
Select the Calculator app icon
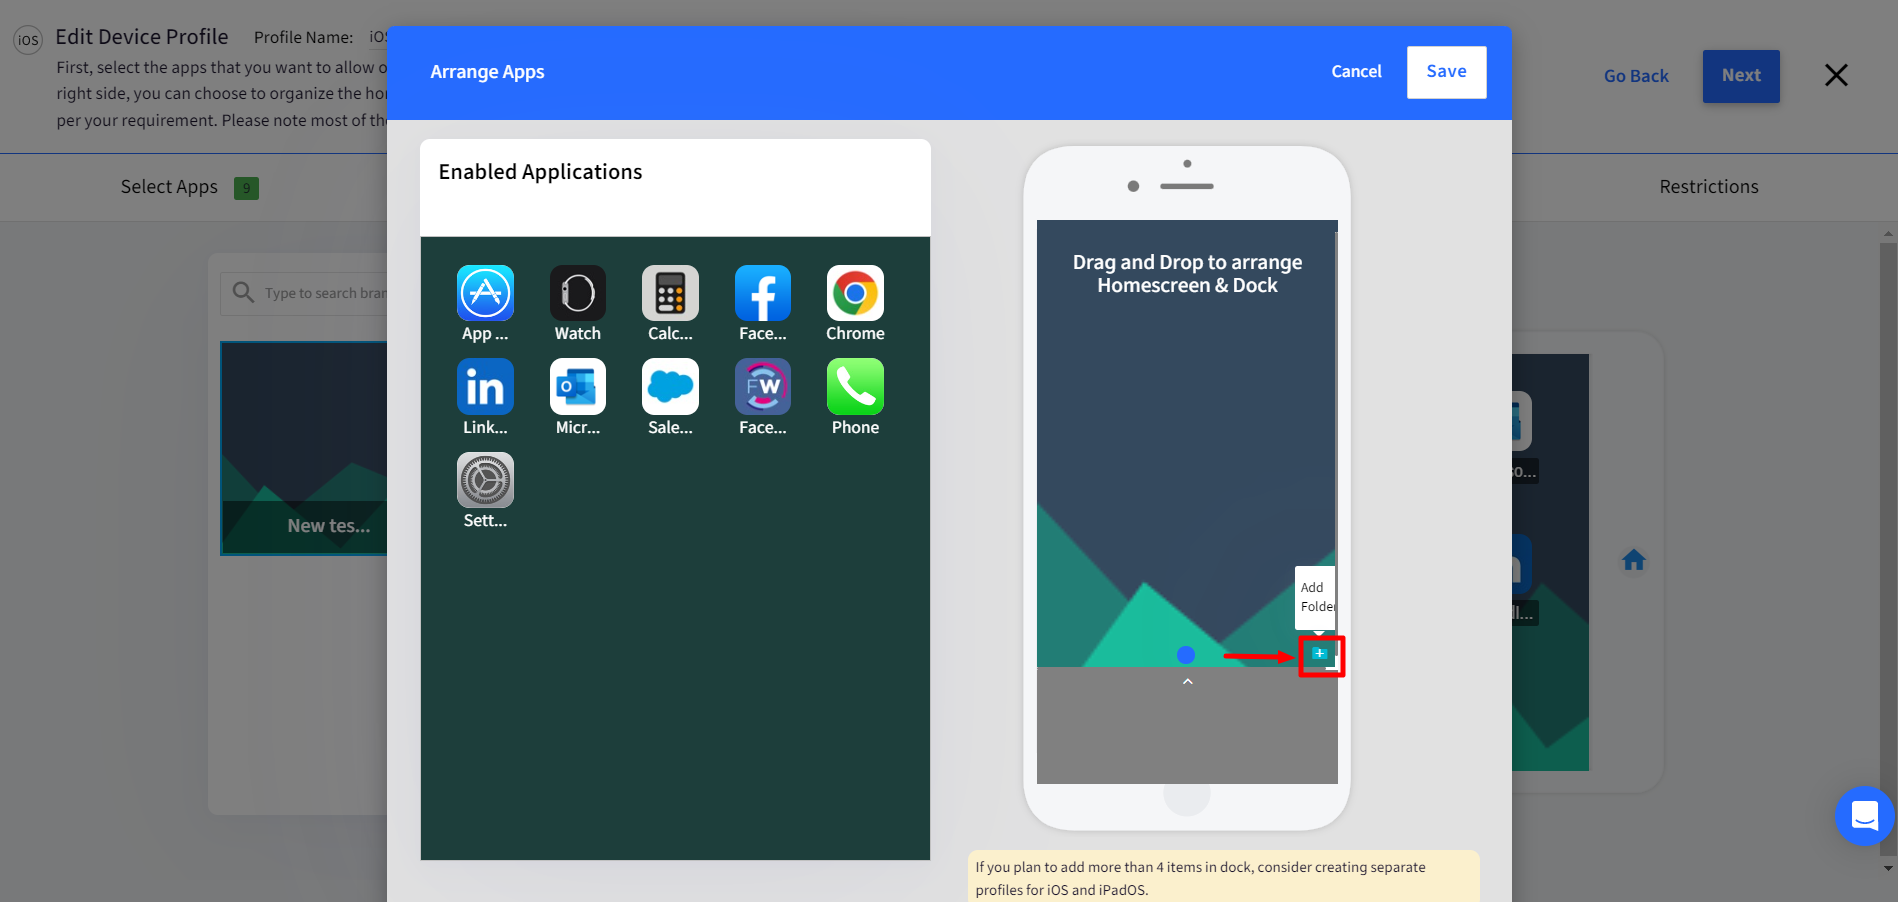pyautogui.click(x=670, y=293)
